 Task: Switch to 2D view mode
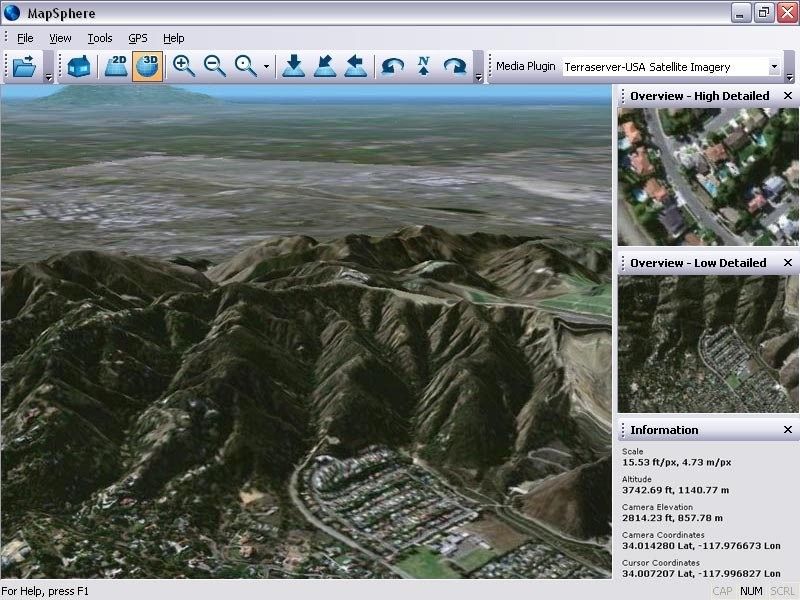pyautogui.click(x=117, y=66)
